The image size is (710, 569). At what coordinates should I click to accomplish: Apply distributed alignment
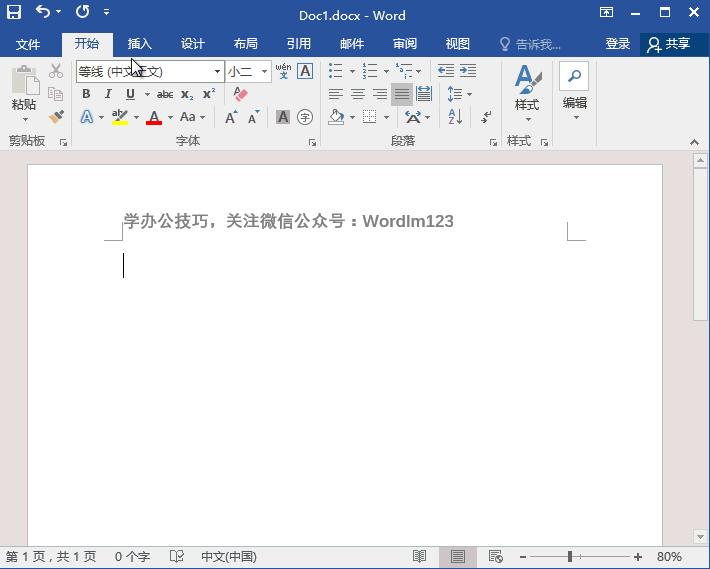click(424, 94)
